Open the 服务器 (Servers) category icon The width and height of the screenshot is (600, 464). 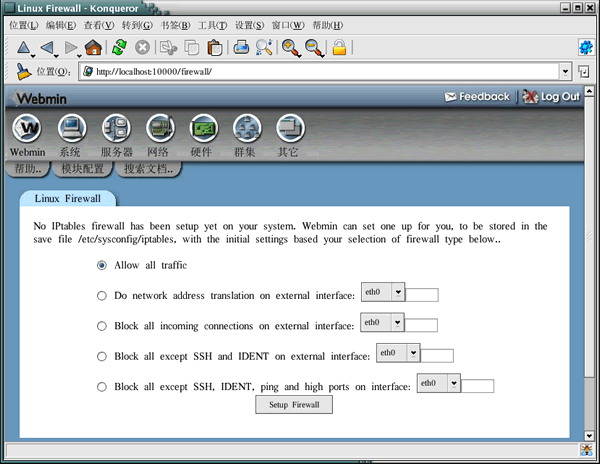pyautogui.click(x=116, y=128)
